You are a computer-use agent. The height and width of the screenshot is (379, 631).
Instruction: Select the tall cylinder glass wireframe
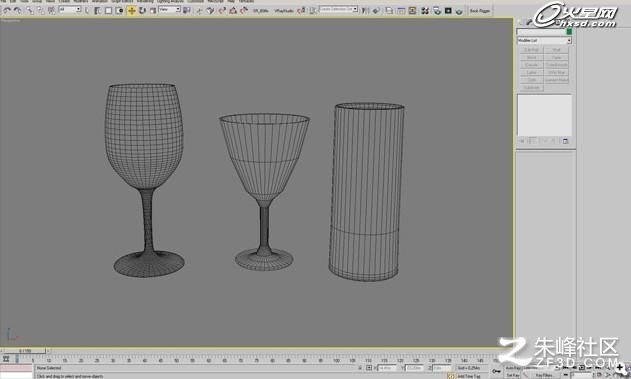click(366, 192)
